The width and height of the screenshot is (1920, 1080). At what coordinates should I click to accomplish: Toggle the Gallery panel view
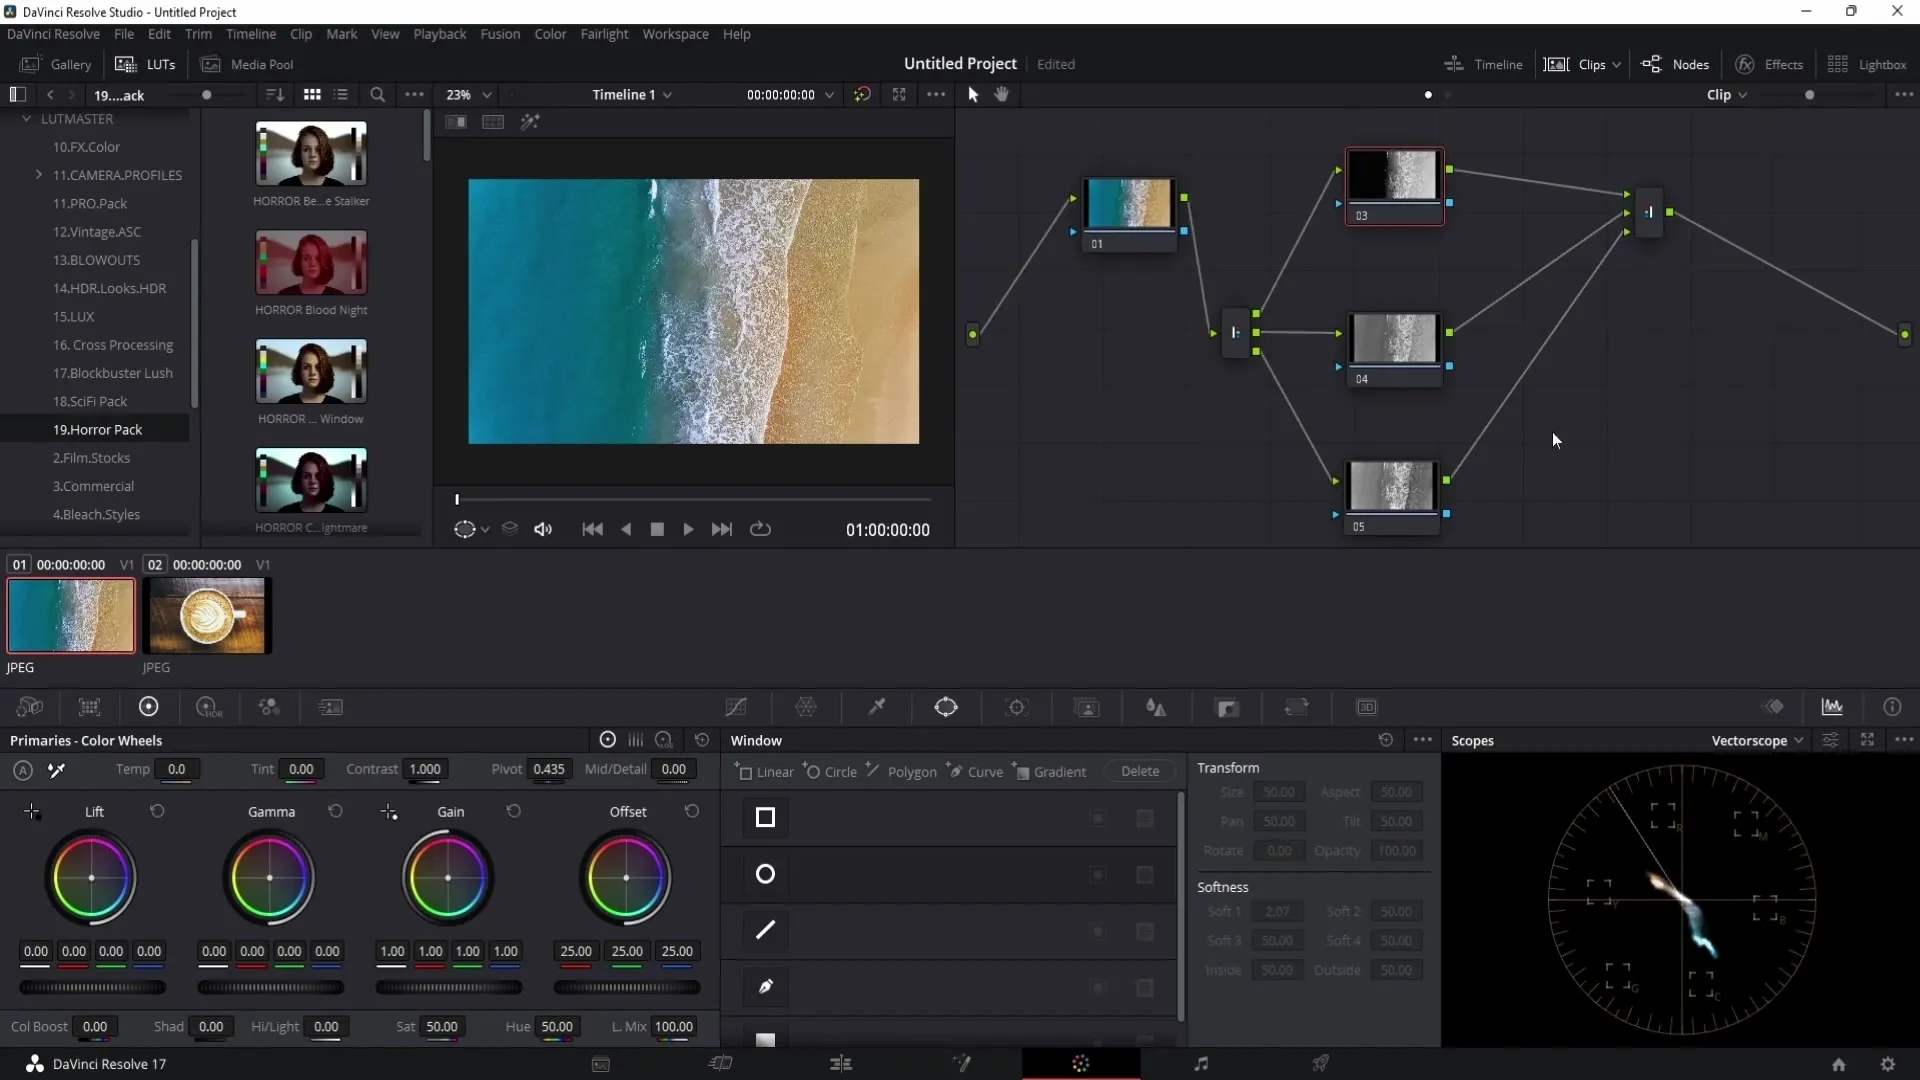(x=70, y=63)
